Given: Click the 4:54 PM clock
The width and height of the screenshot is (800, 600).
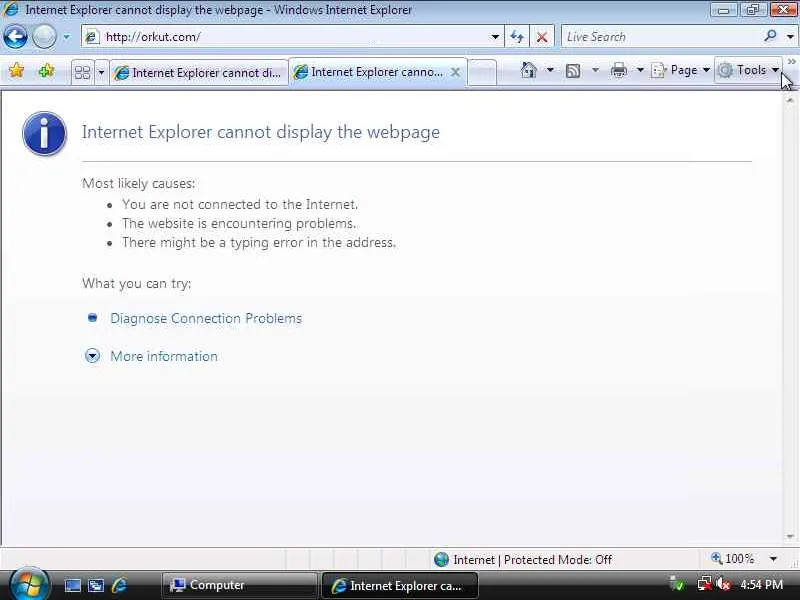Looking at the screenshot, I should coord(761,585).
